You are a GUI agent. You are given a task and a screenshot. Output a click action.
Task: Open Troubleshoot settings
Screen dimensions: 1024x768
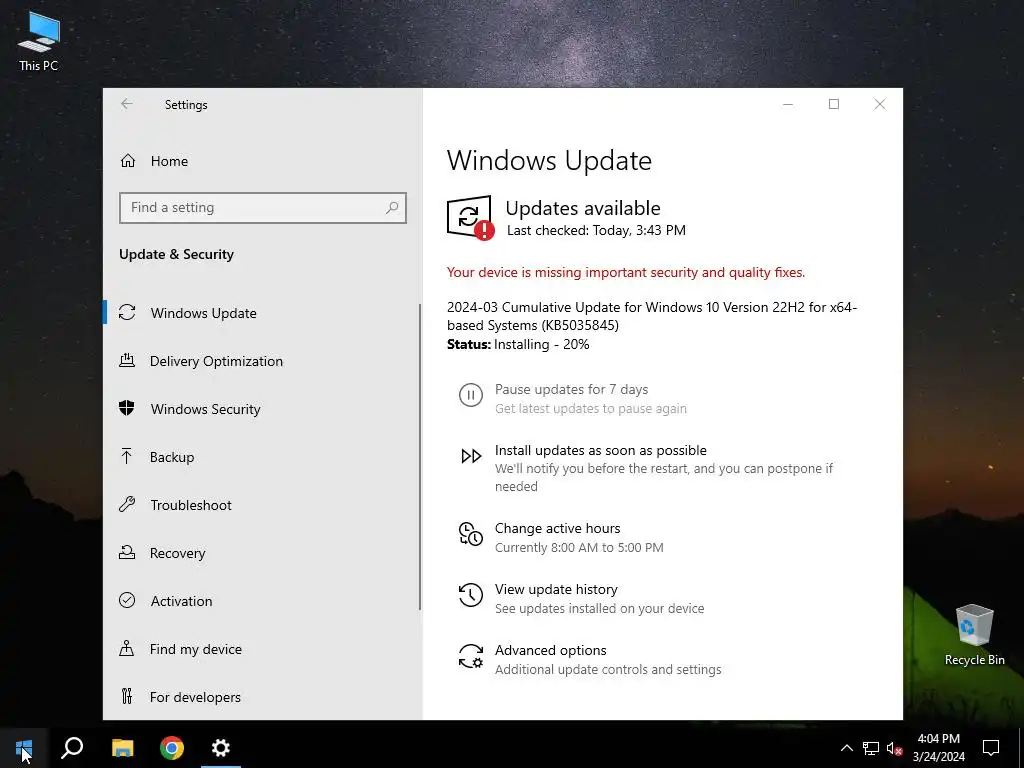coord(261,505)
